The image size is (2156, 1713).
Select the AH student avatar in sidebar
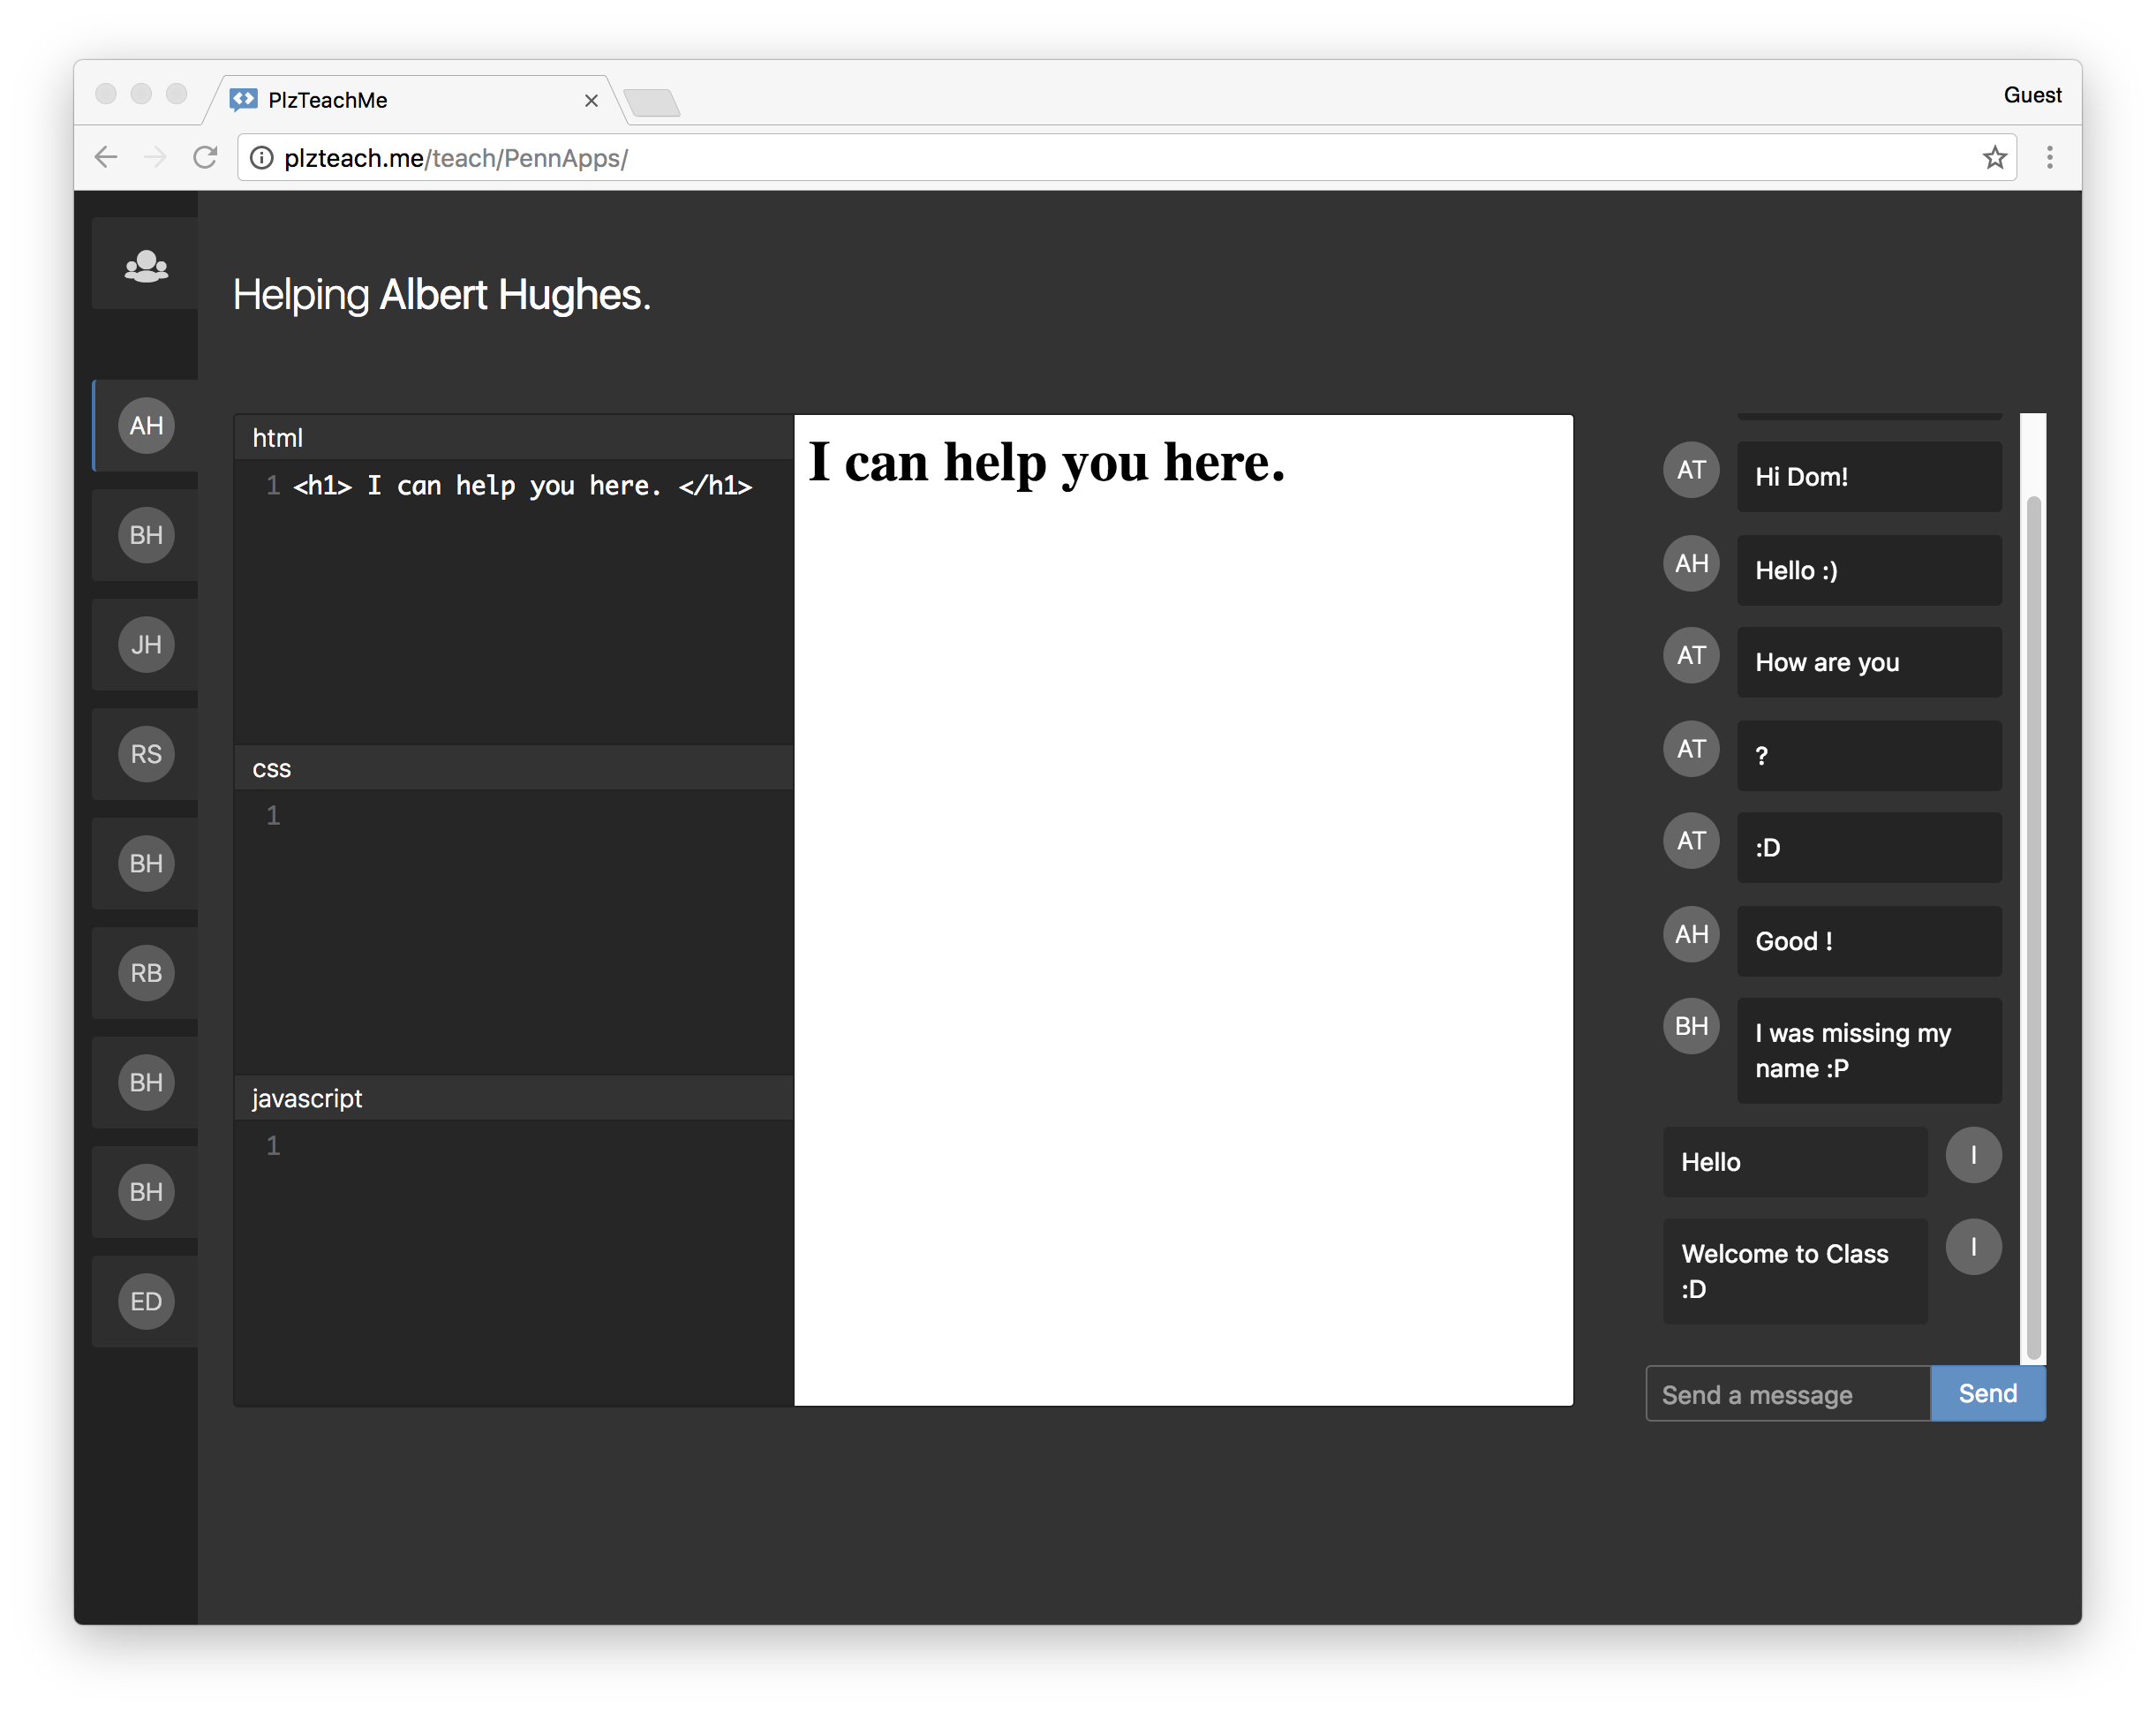point(146,426)
